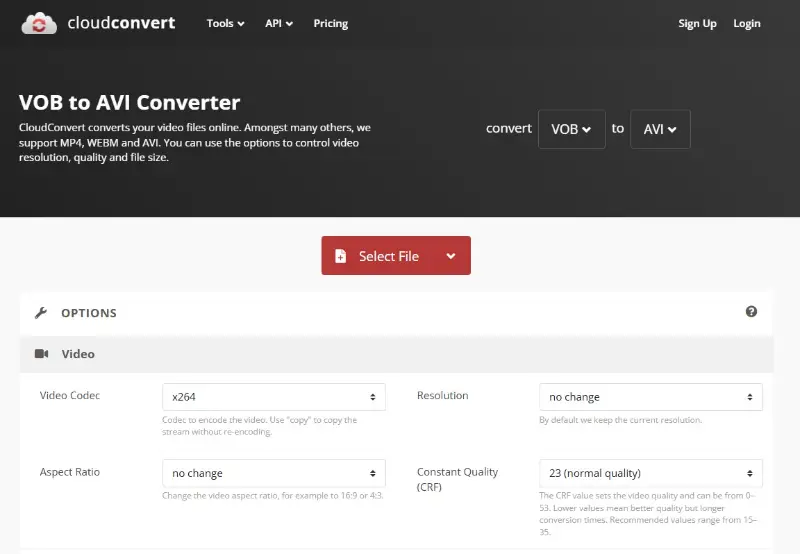Open the VOB source format dropdown
800x554 pixels.
(x=571, y=129)
